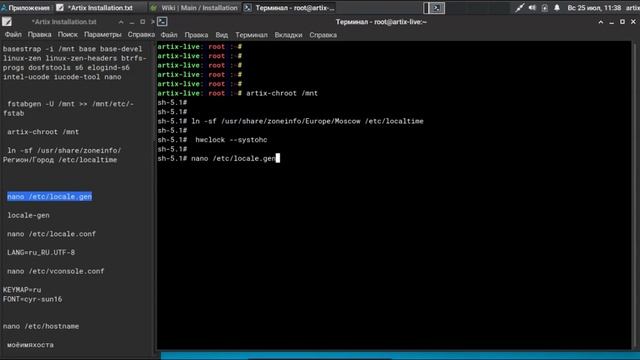Click the terminal title 'Терминал - root@artix-live:~'
Screen dimensions: 640x360
[381, 22]
